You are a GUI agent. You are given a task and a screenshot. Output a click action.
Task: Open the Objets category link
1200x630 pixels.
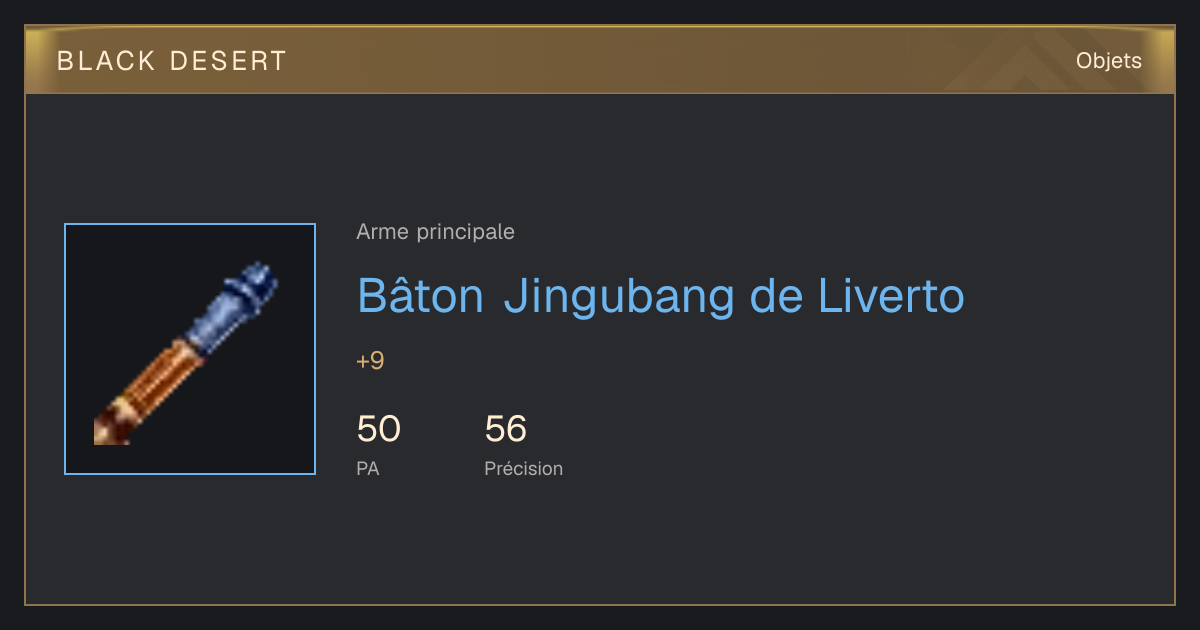(x=1108, y=61)
